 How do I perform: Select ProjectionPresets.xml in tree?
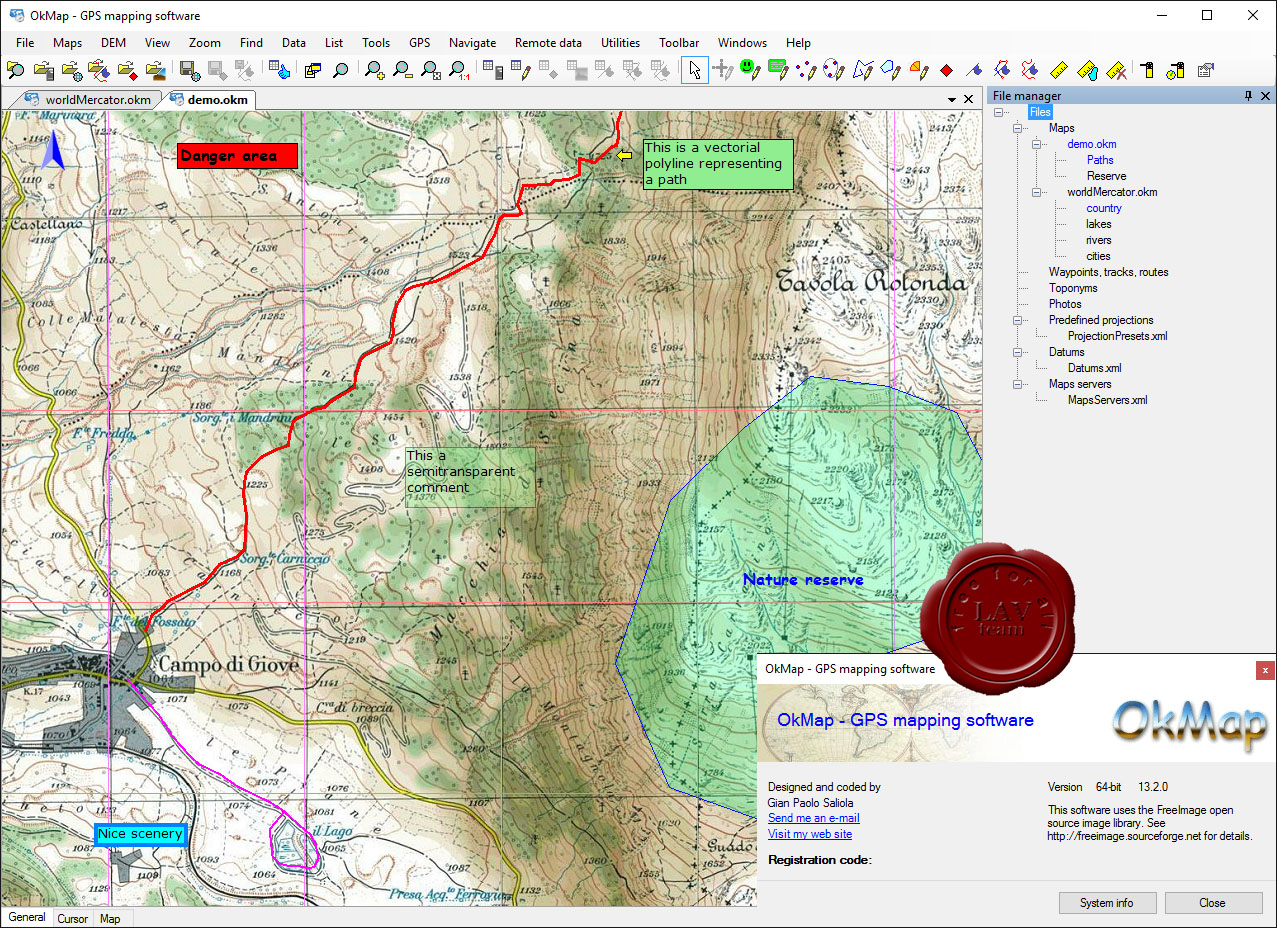pos(1117,336)
